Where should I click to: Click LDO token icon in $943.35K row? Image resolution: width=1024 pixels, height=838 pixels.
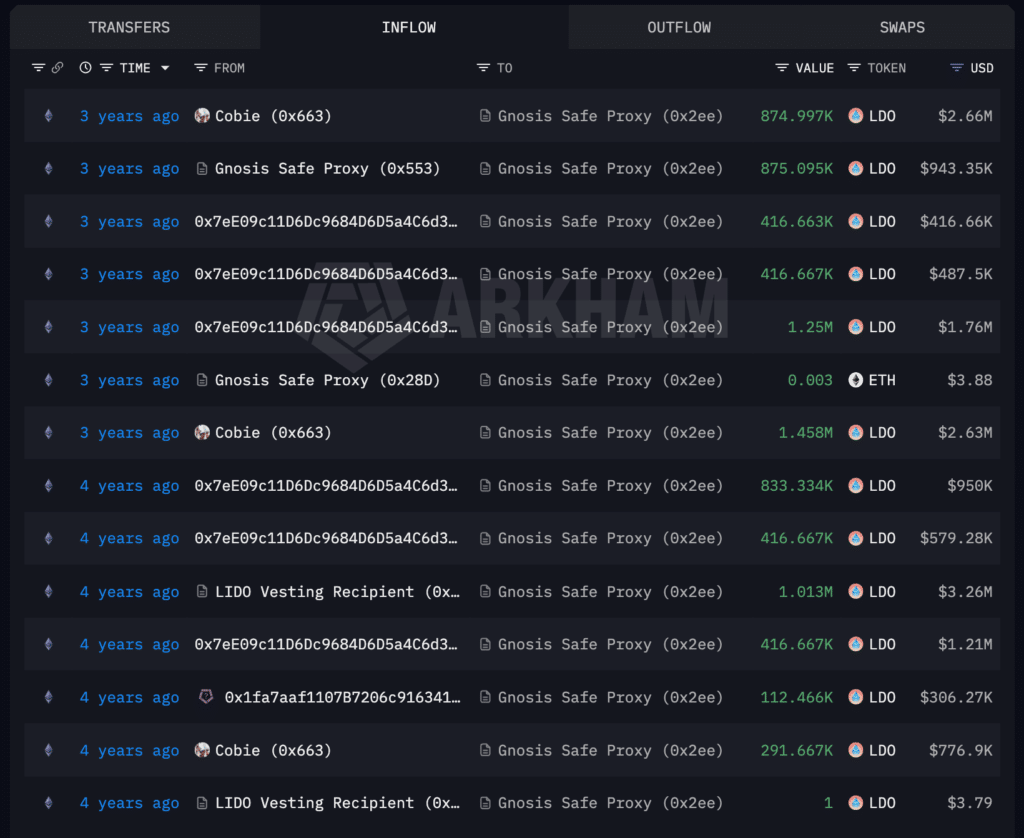coord(856,169)
